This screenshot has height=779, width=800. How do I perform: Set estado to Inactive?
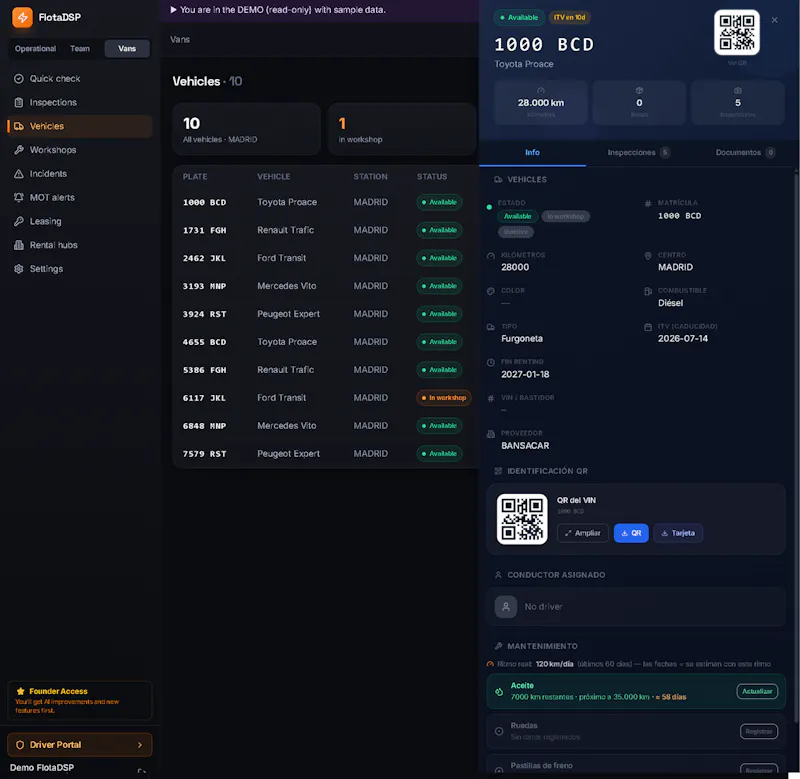click(516, 232)
